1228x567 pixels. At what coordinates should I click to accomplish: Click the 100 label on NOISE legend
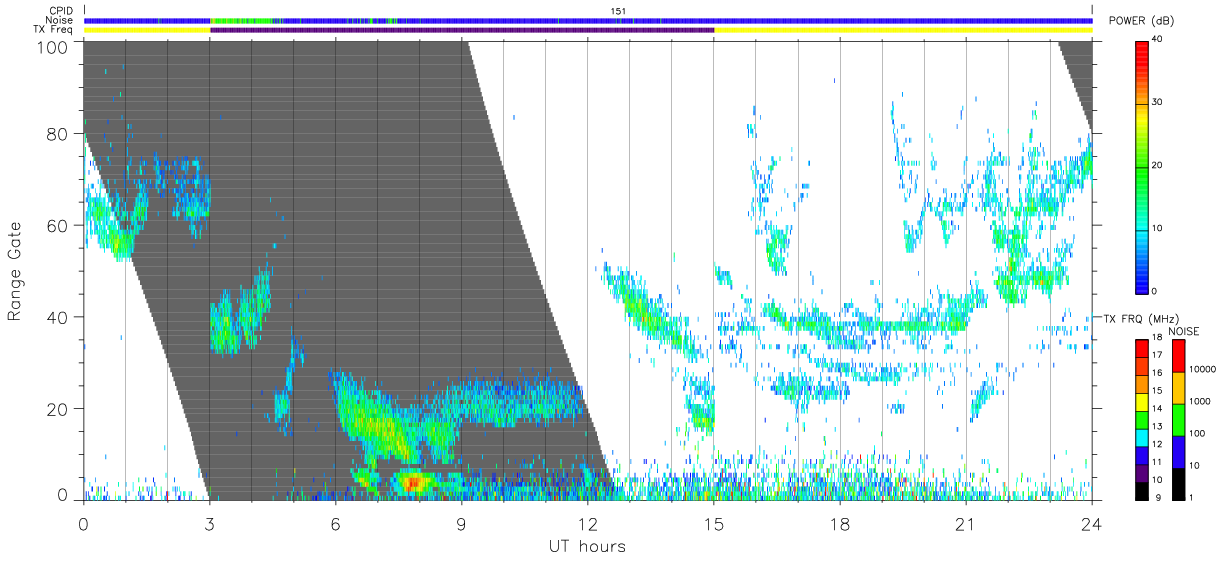(x=1197, y=434)
